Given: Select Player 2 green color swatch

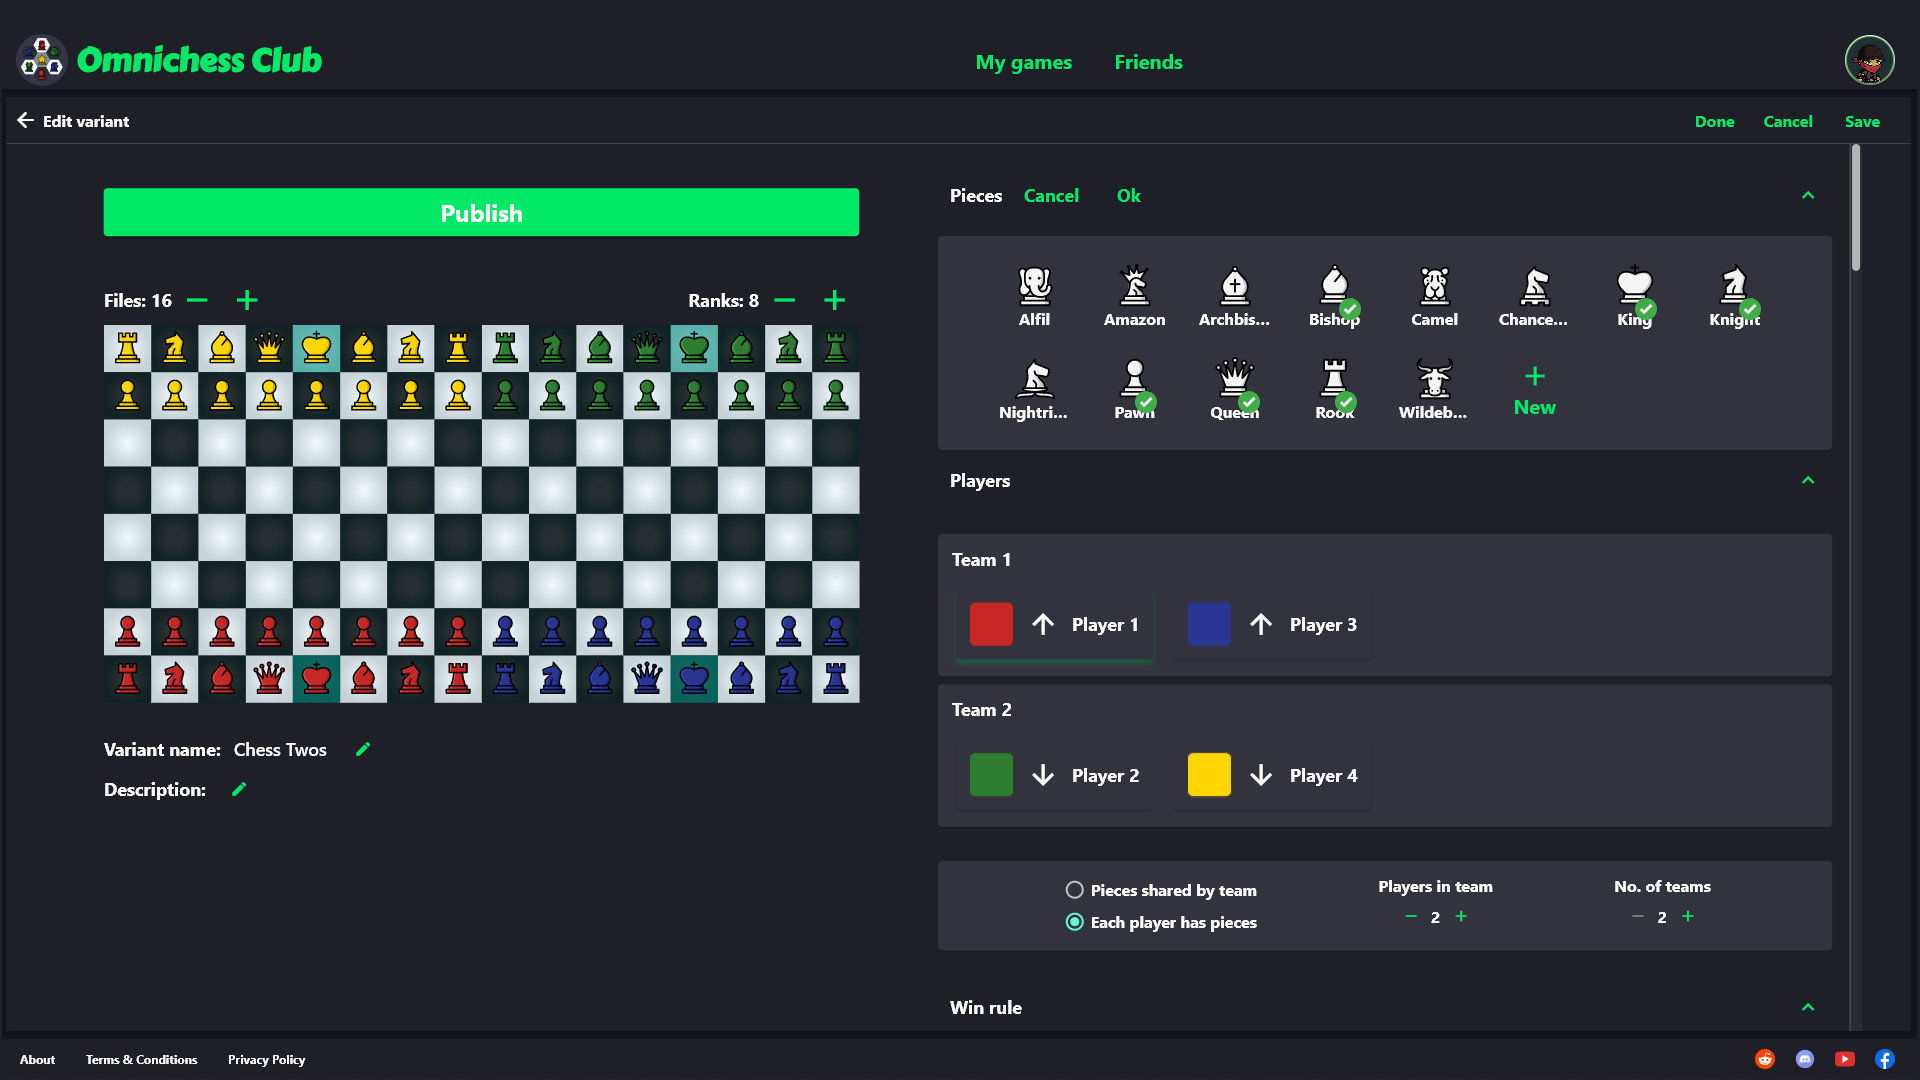Looking at the screenshot, I should 992,775.
